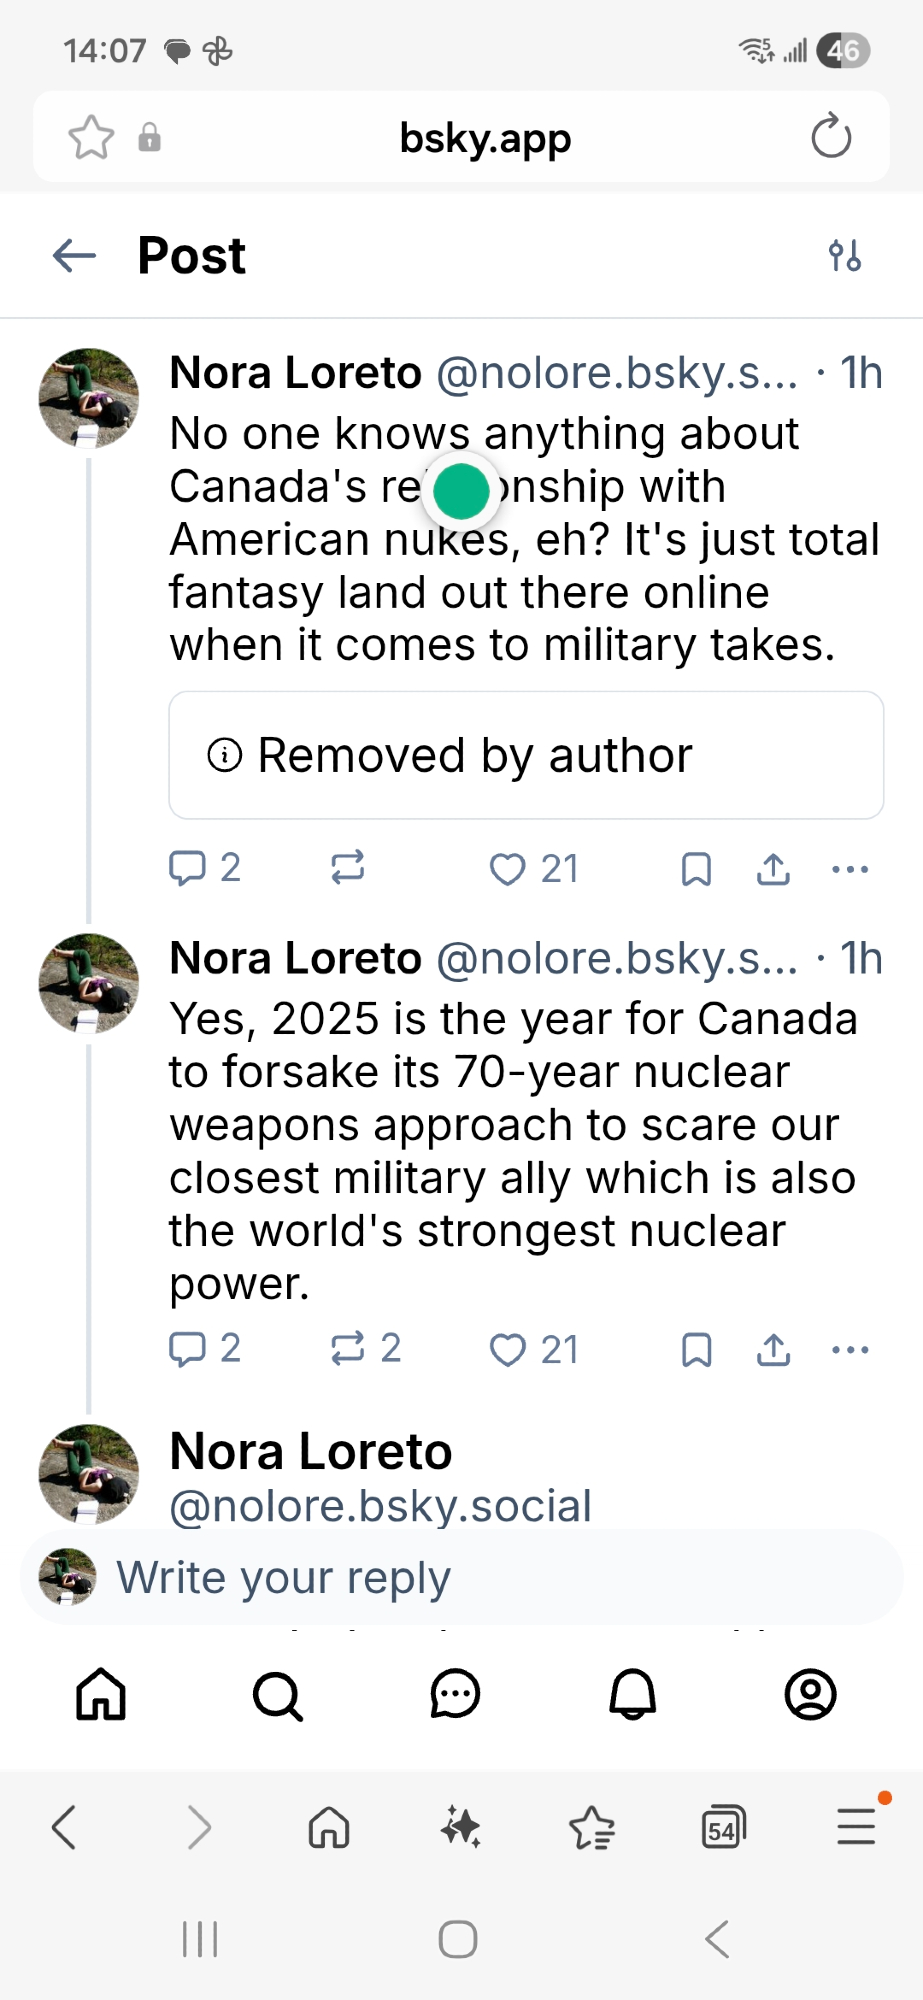Open more options on second post
923x2000 pixels.
click(850, 1350)
